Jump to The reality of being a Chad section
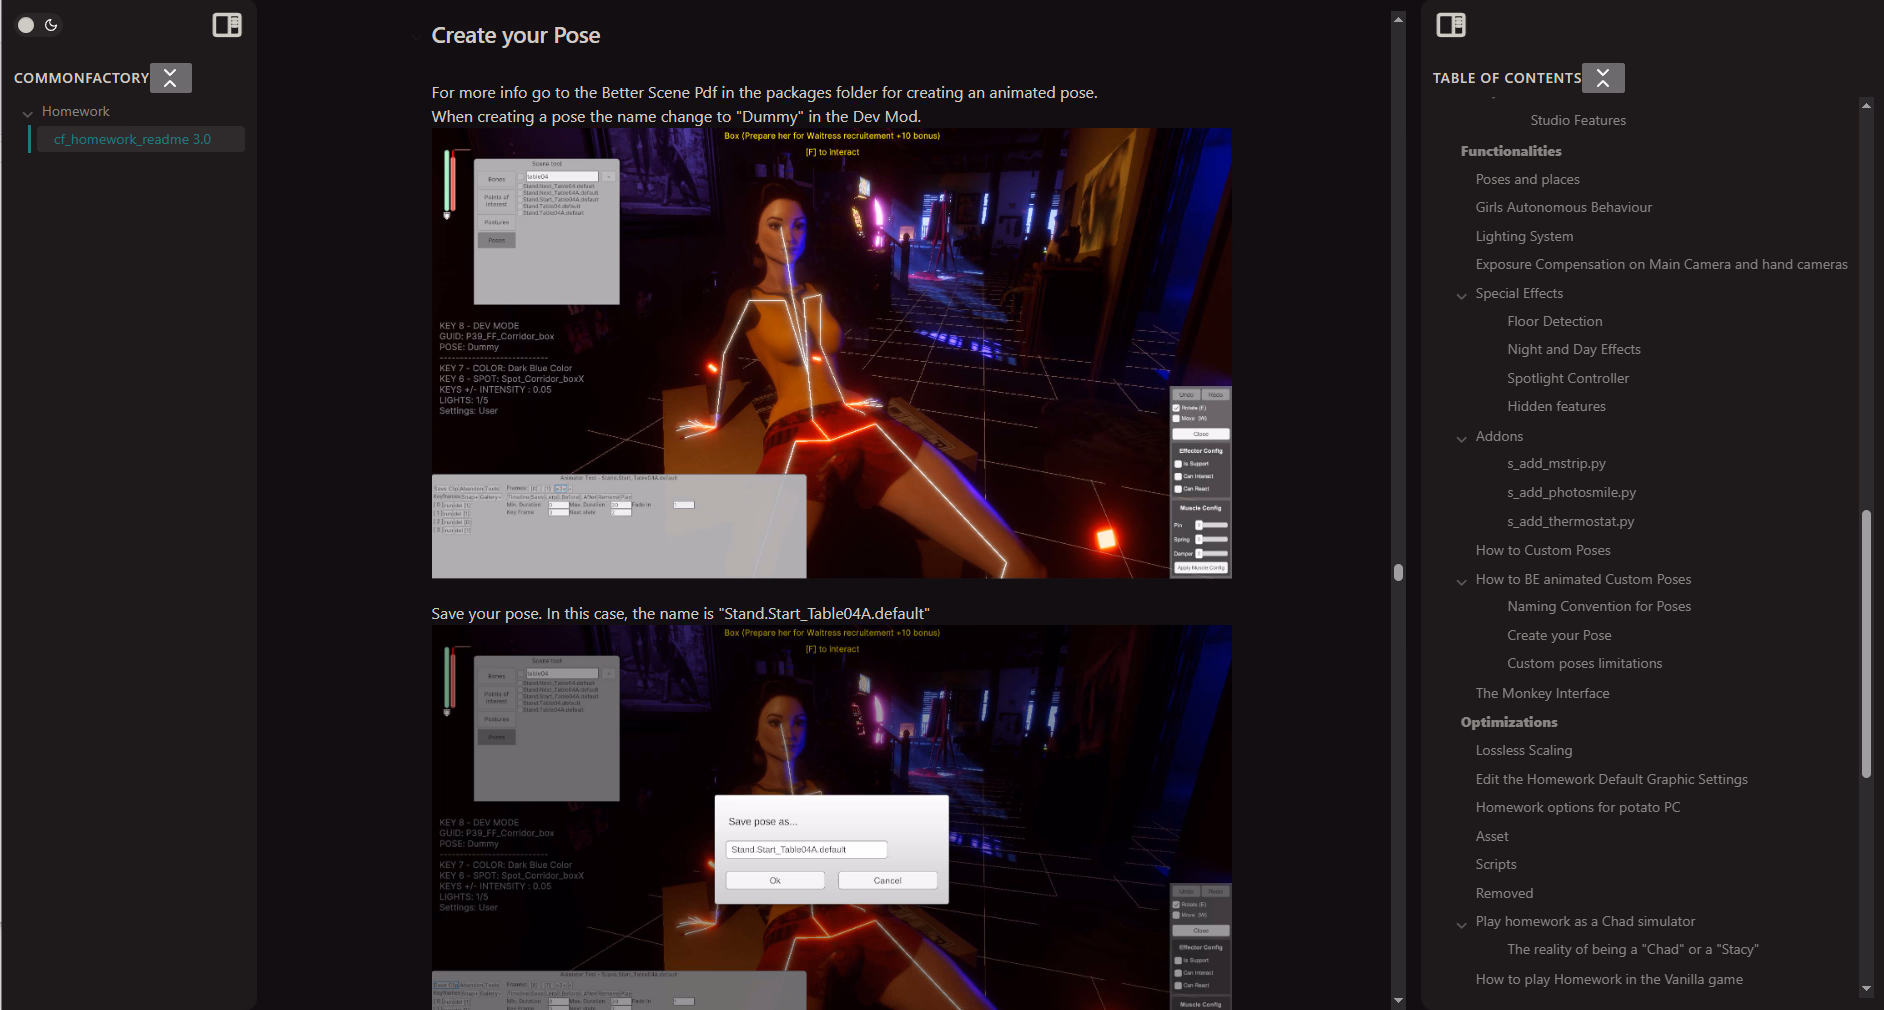The image size is (1884, 1010). [1632, 949]
